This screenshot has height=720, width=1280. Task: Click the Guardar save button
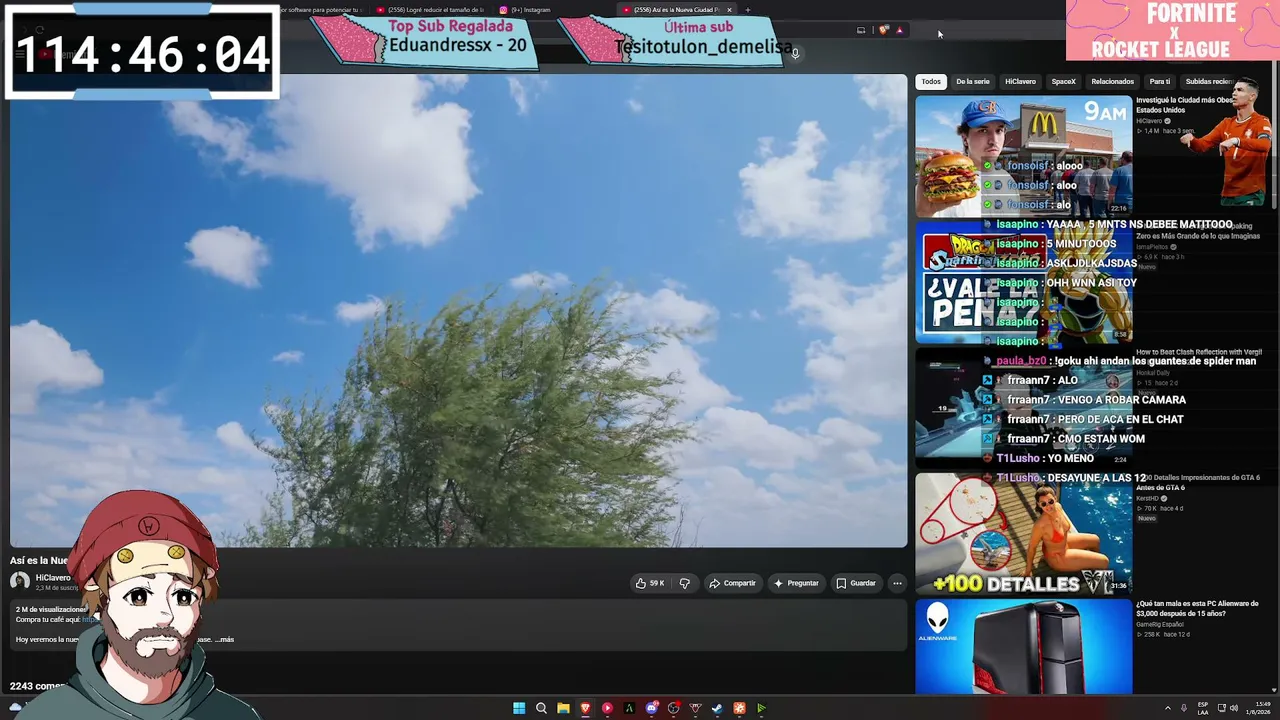[856, 583]
